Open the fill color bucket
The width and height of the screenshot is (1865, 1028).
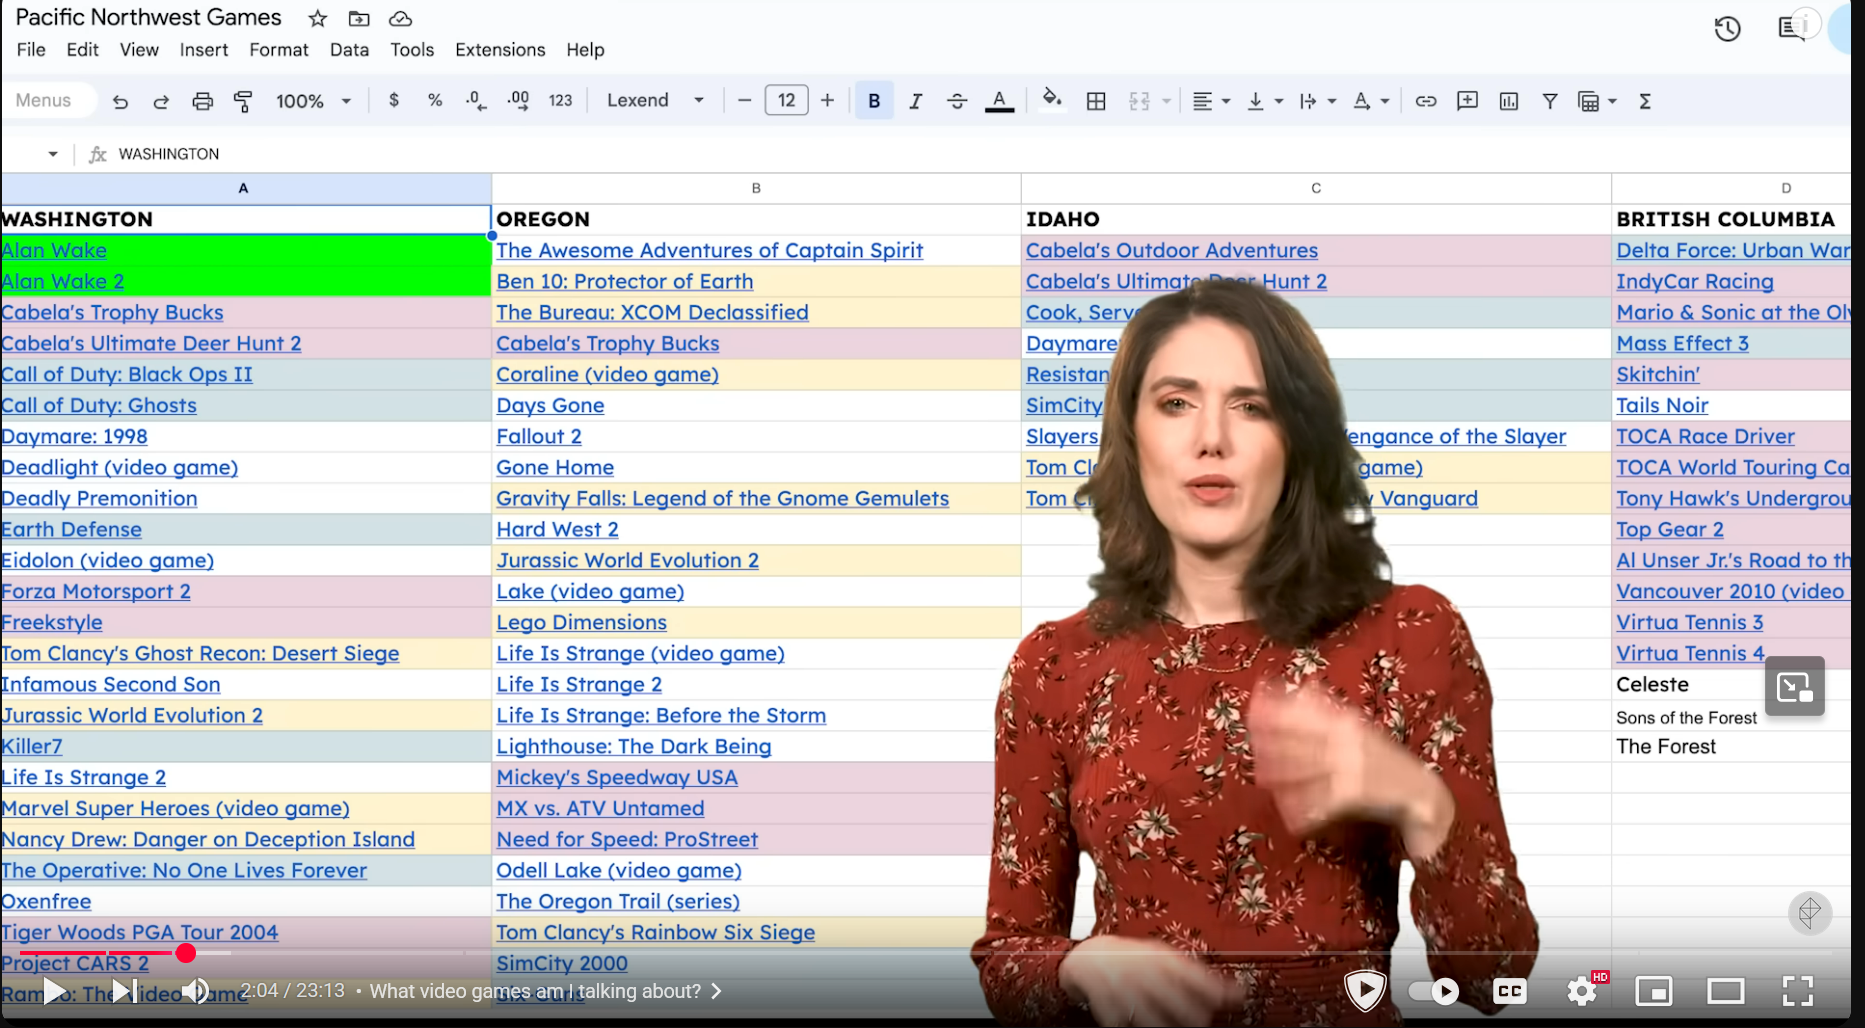1052,99
